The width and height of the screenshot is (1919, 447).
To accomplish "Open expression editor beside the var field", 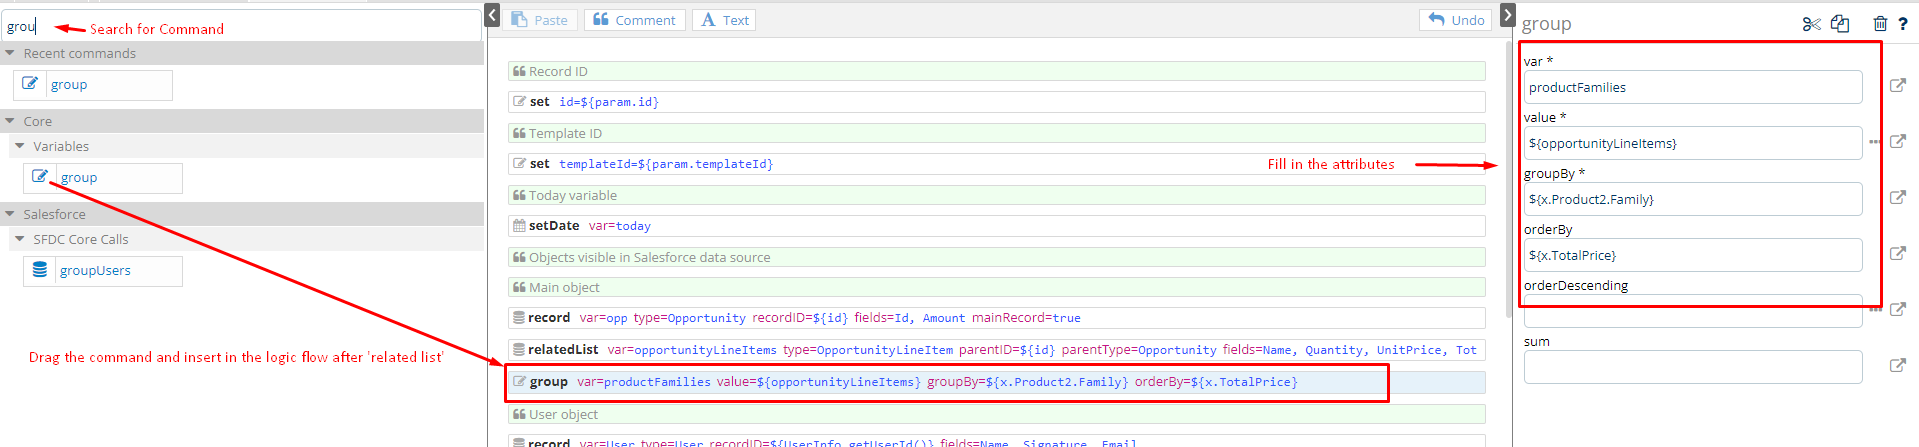I will pos(1897,86).
